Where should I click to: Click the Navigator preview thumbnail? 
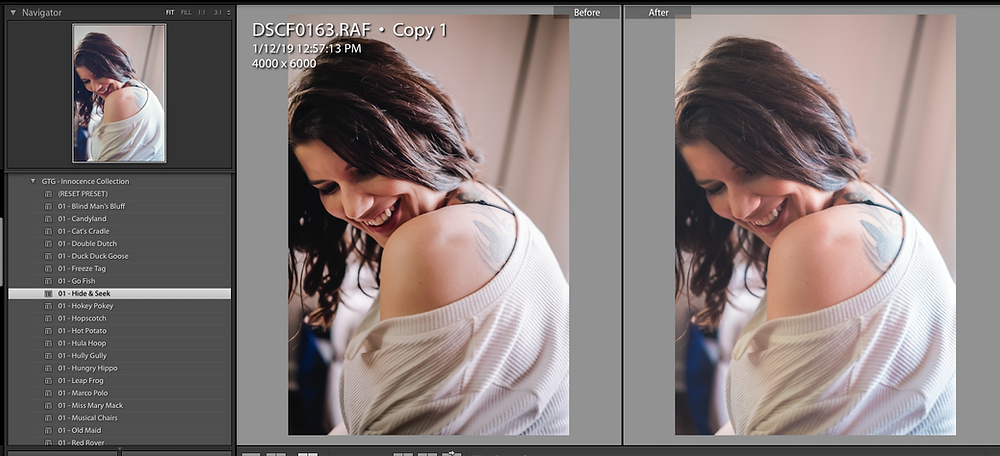pos(119,93)
